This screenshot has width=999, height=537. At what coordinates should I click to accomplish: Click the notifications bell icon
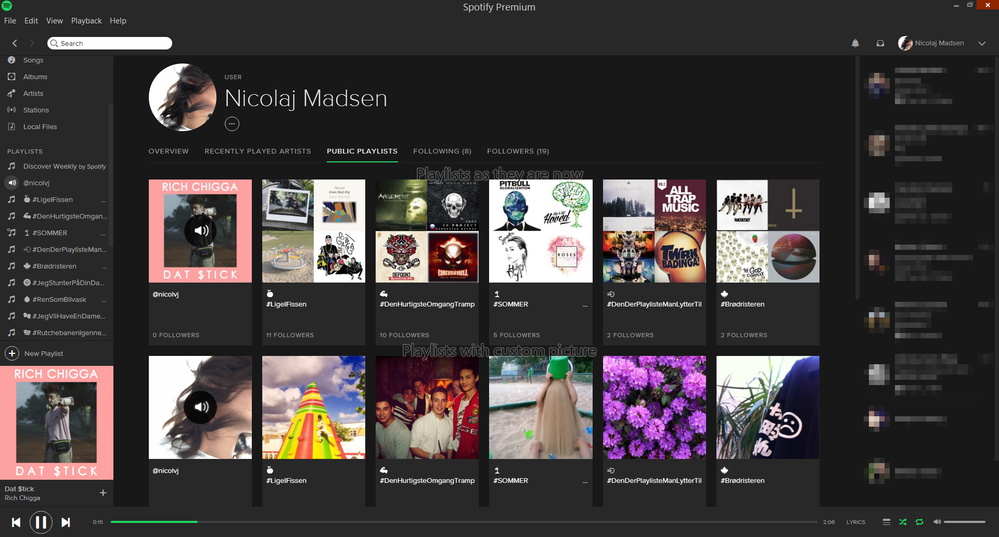tap(855, 43)
